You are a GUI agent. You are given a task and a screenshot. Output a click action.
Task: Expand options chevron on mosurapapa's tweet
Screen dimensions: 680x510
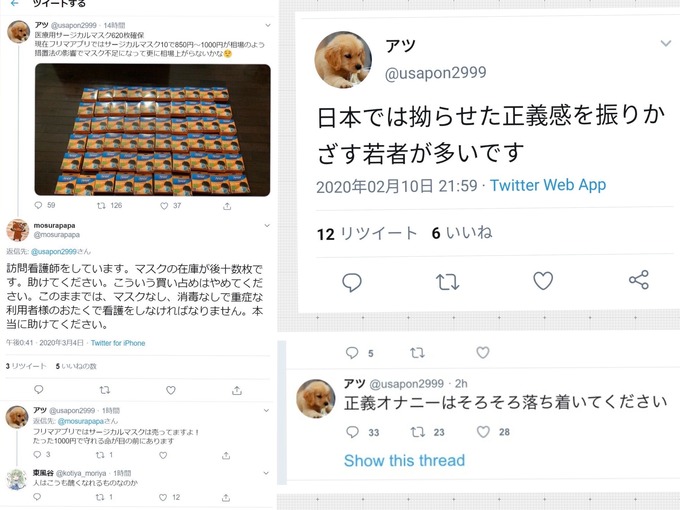[267, 226]
